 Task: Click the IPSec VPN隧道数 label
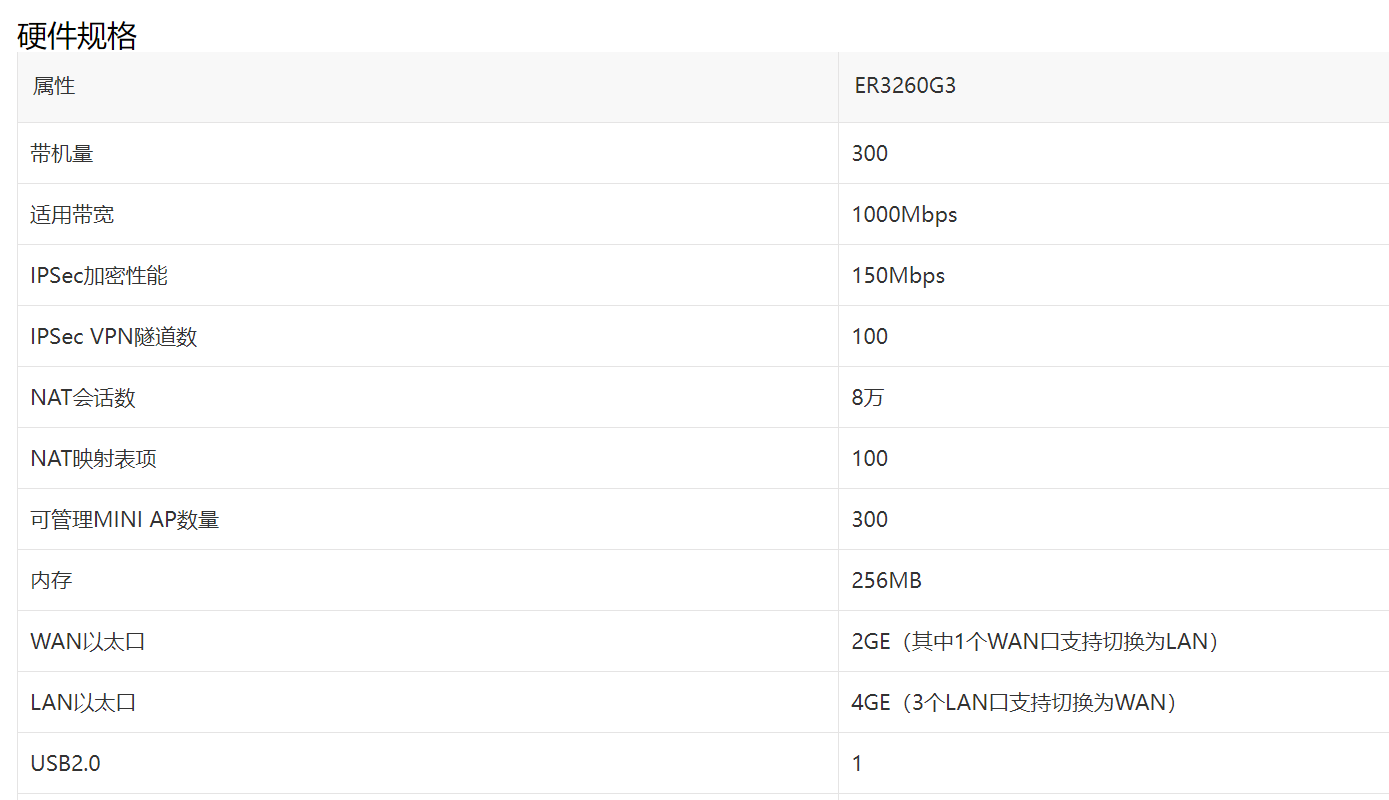tap(114, 336)
